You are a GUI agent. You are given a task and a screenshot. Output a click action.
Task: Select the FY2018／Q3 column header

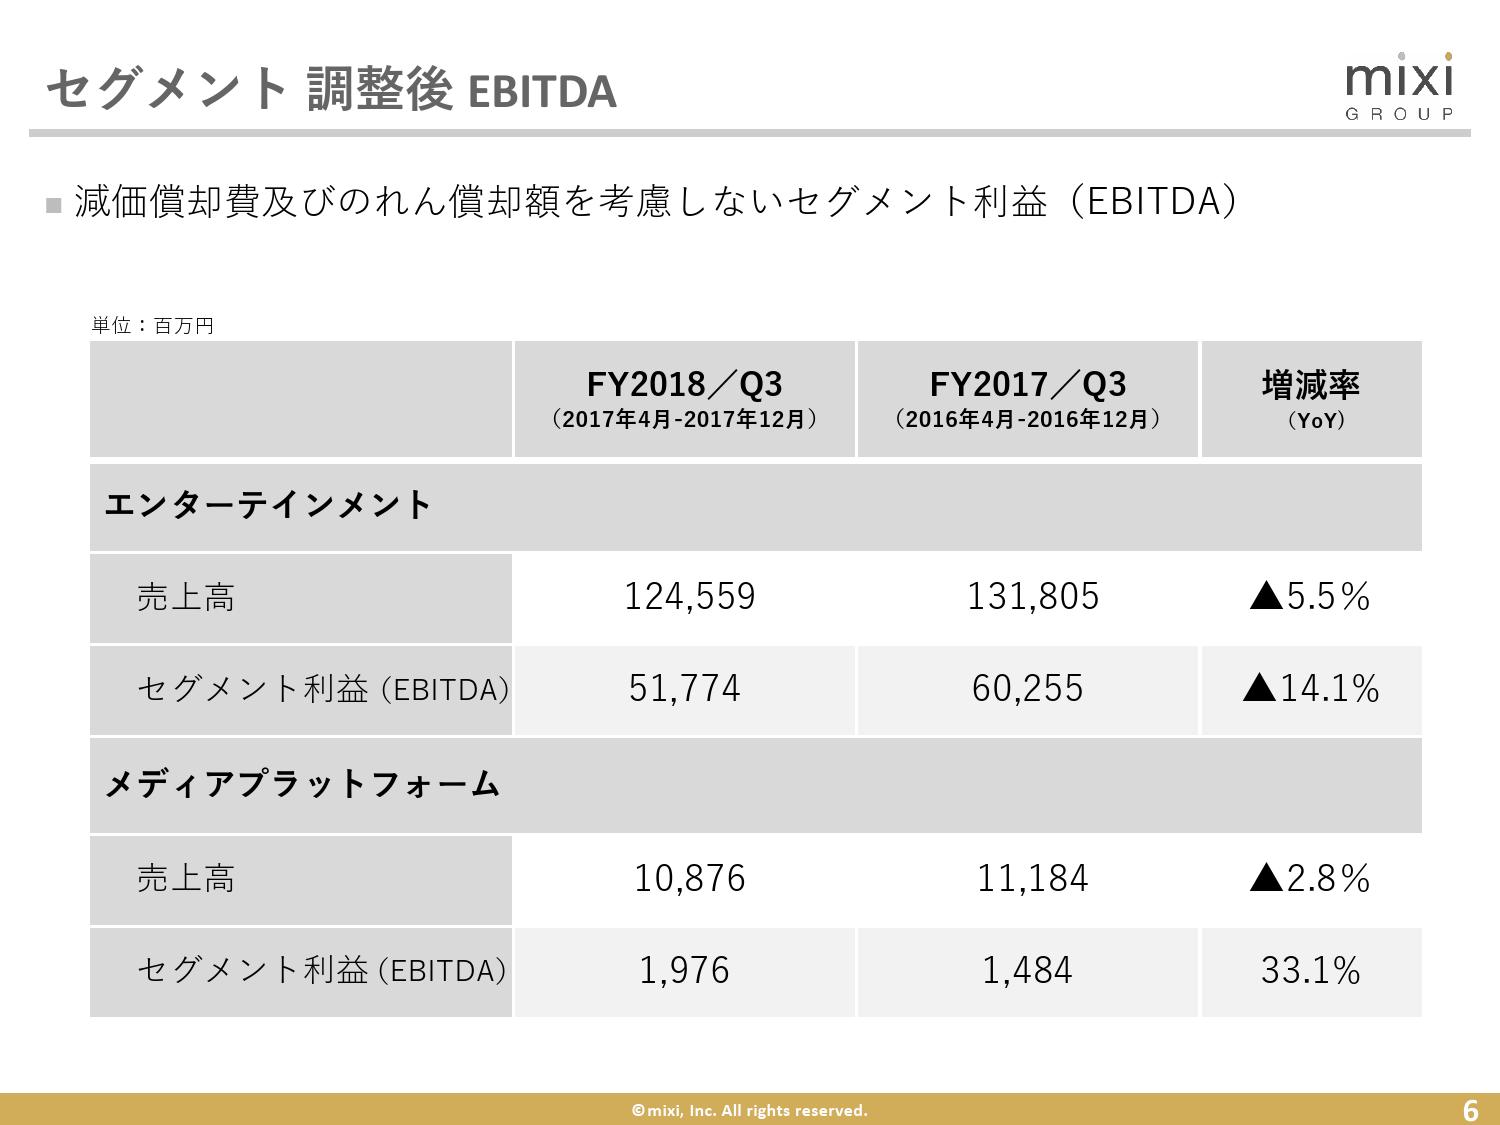[684, 399]
